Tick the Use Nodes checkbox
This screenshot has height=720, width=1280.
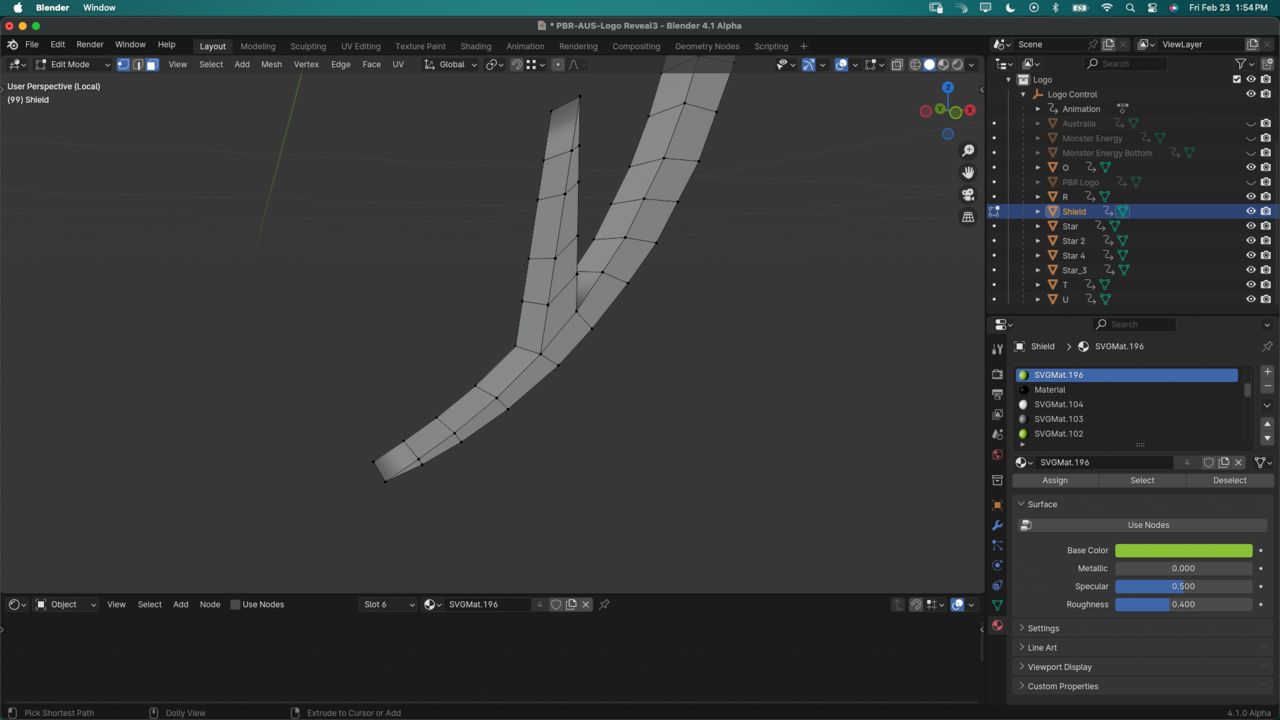(235, 604)
